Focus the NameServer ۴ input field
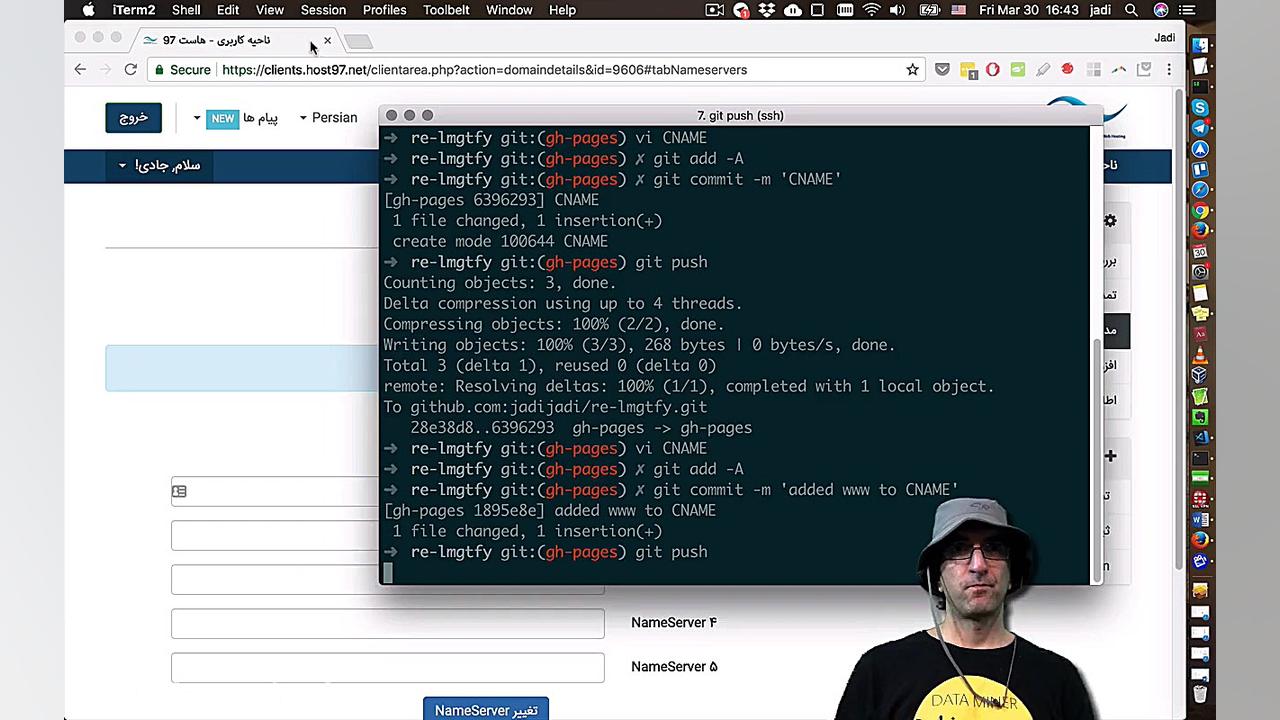The height and width of the screenshot is (720, 1280). [x=388, y=623]
